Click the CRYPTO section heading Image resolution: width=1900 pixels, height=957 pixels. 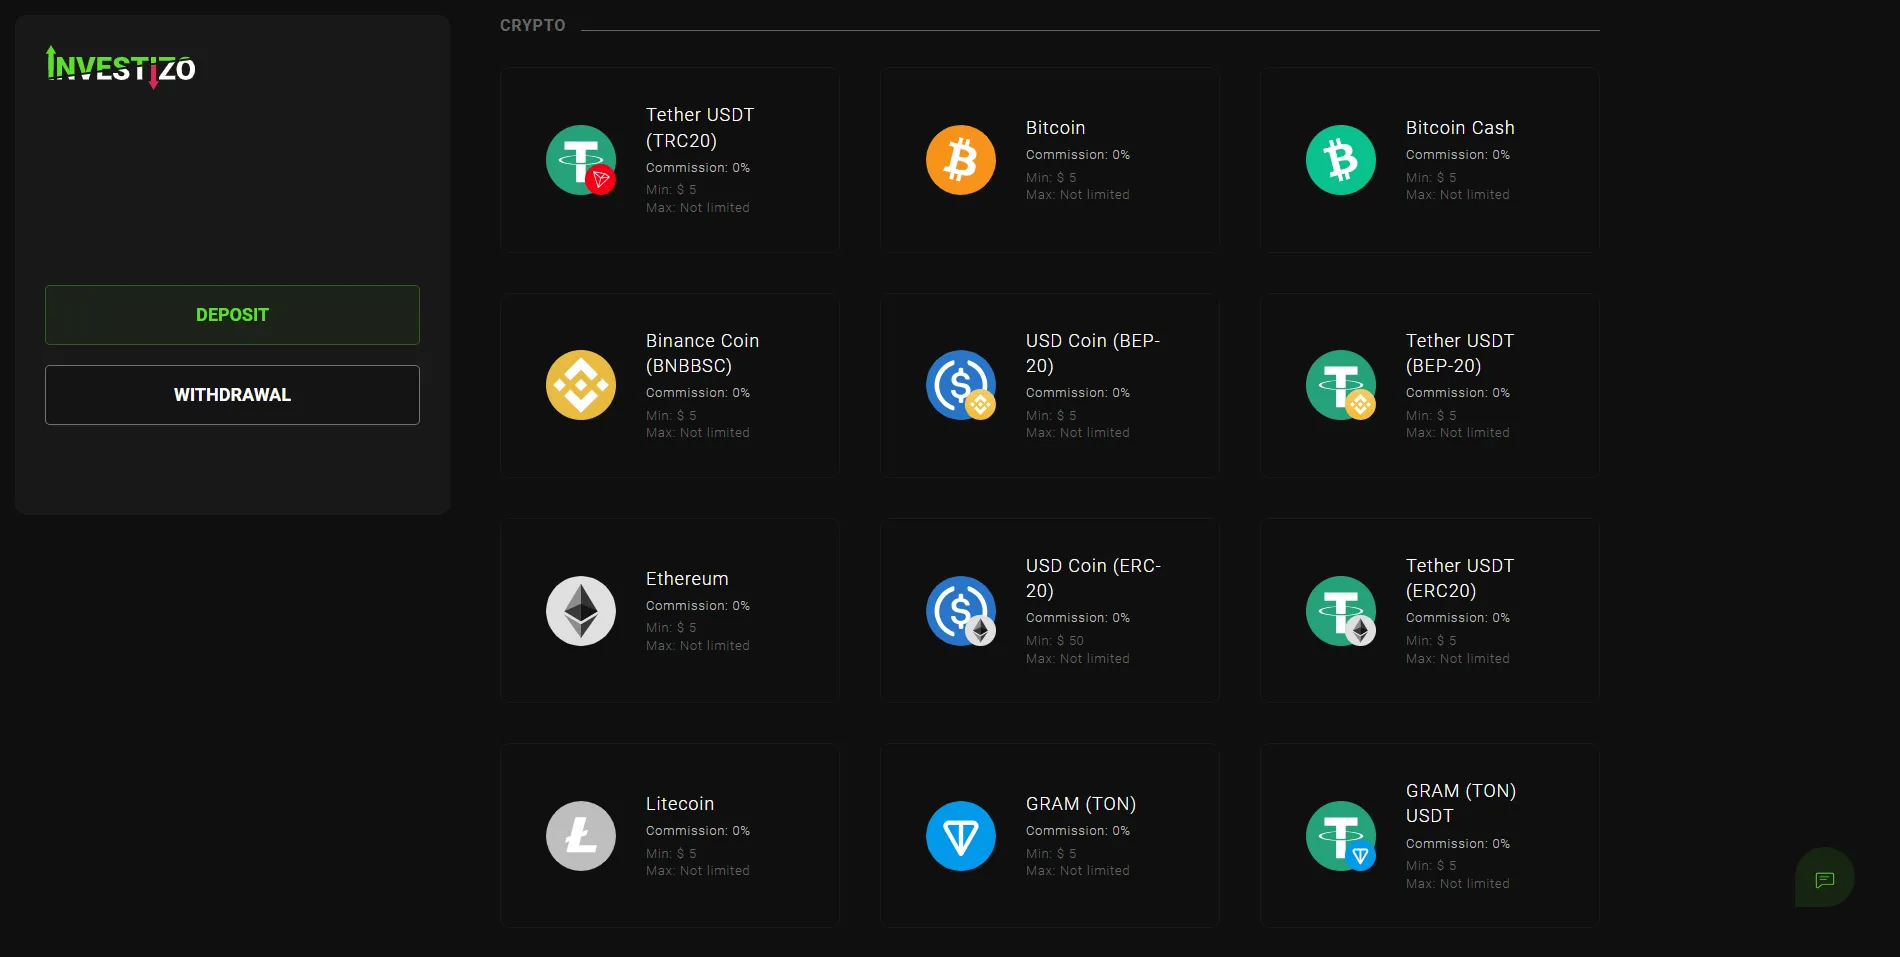pos(533,25)
